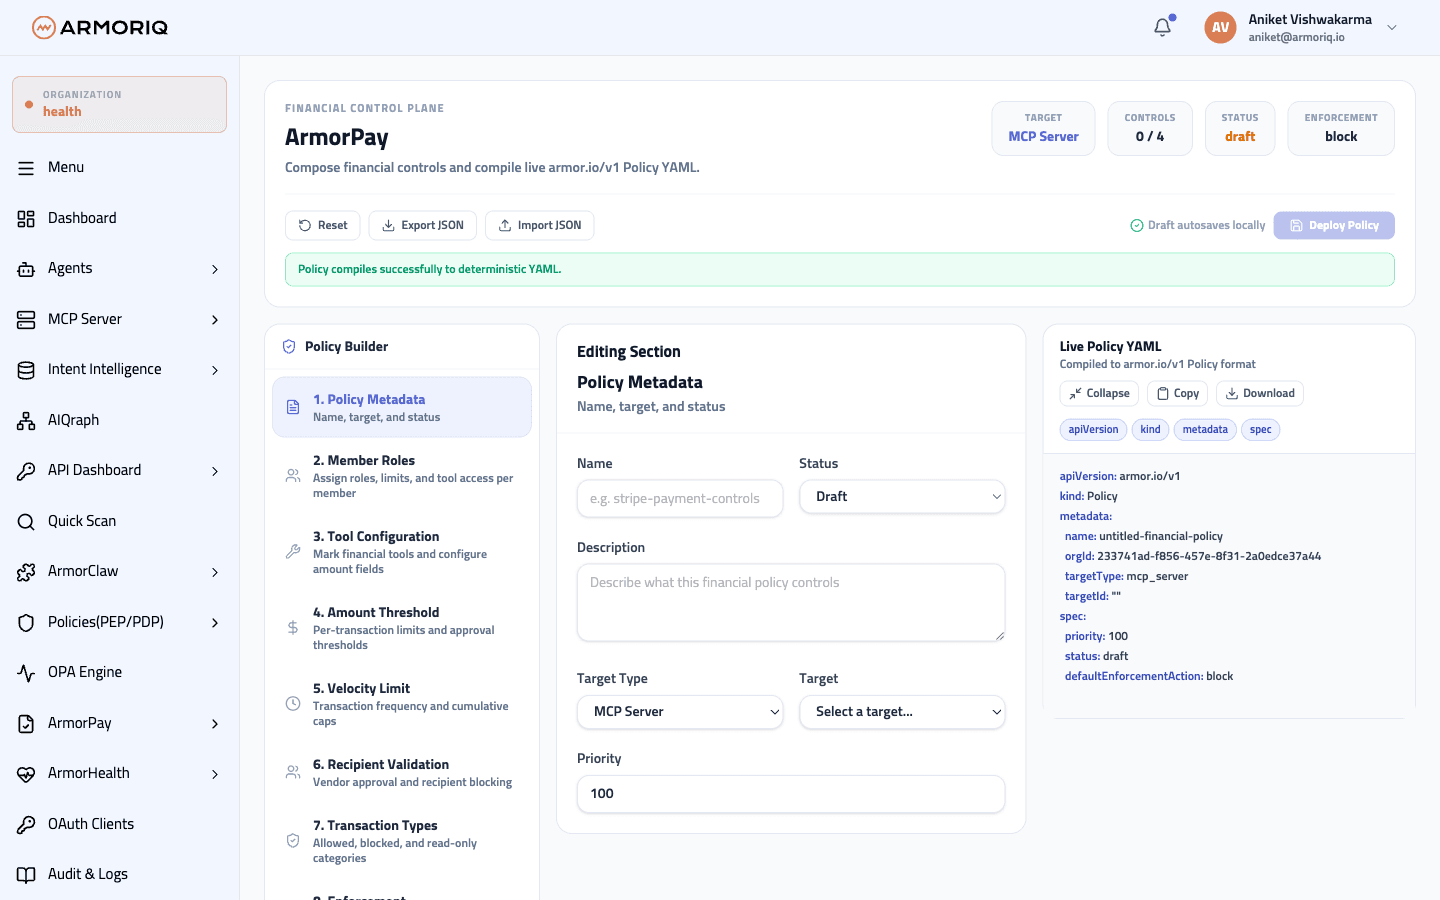1440x900 pixels.
Task: Click the policy Name input field
Action: (680, 498)
